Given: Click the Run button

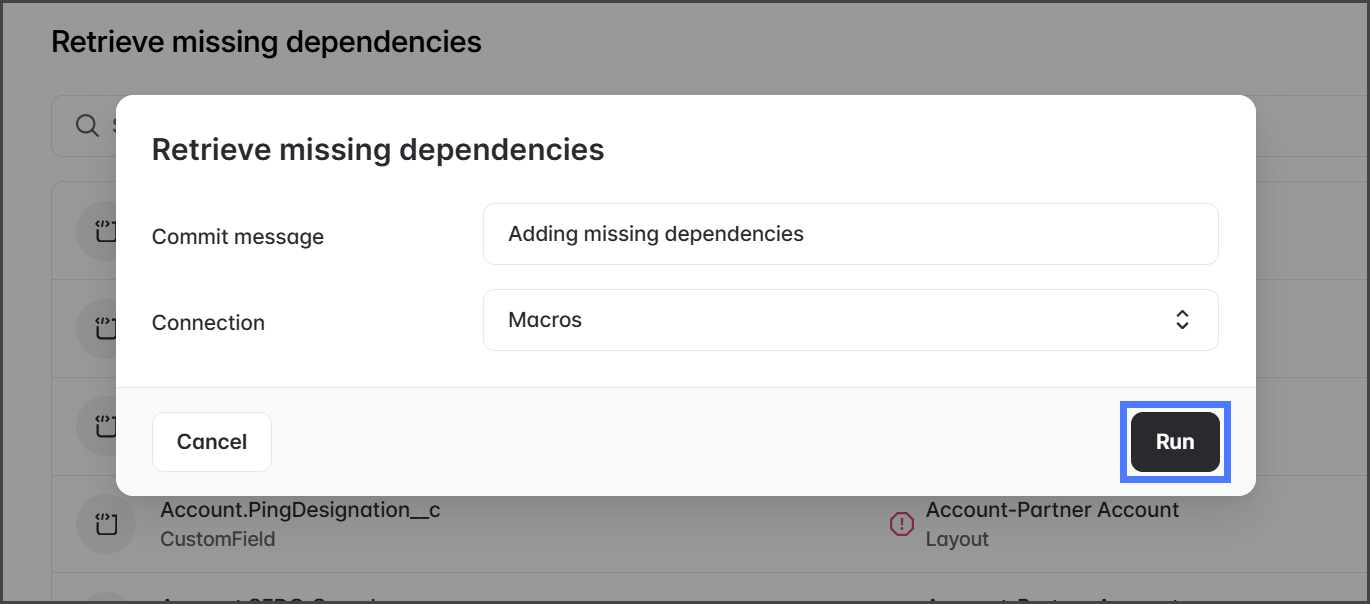Looking at the screenshot, I should point(1175,442).
